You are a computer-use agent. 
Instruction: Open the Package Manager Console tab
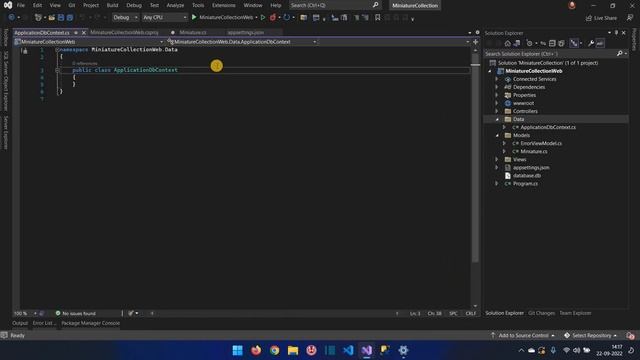[x=91, y=323]
